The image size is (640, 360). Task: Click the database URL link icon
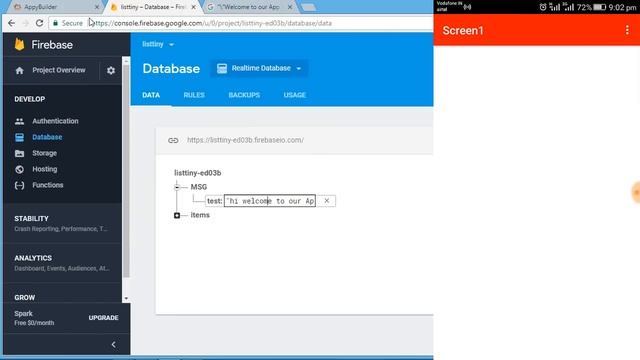pos(173,140)
